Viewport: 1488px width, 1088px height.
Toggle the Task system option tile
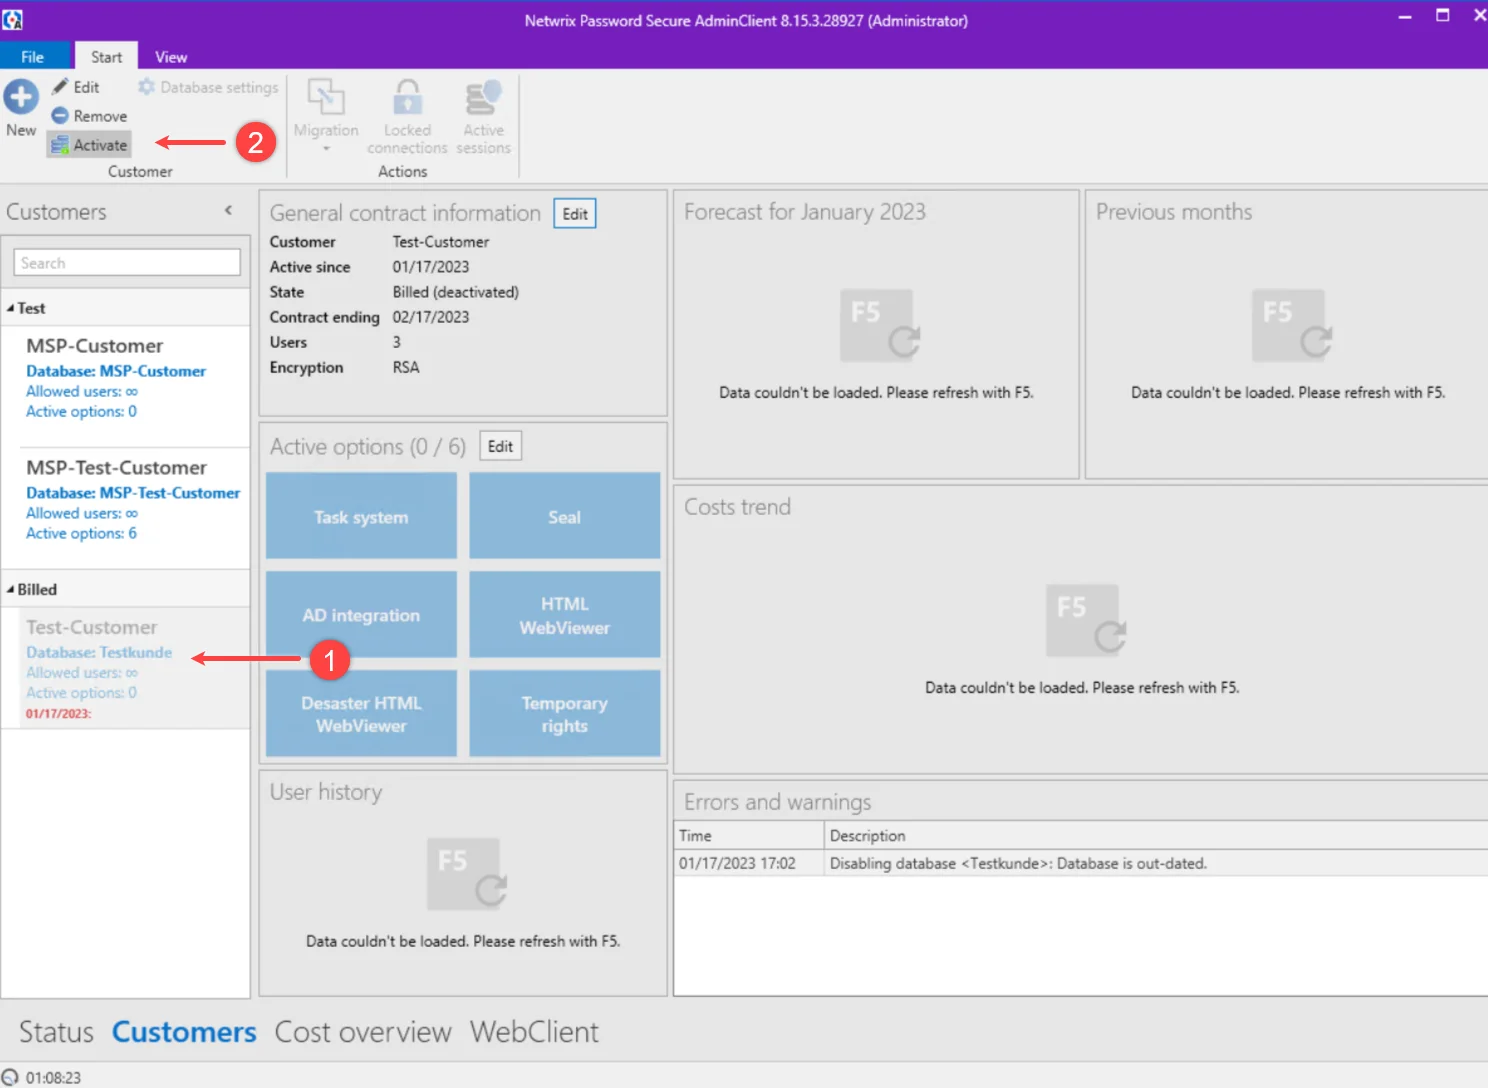pos(361,516)
